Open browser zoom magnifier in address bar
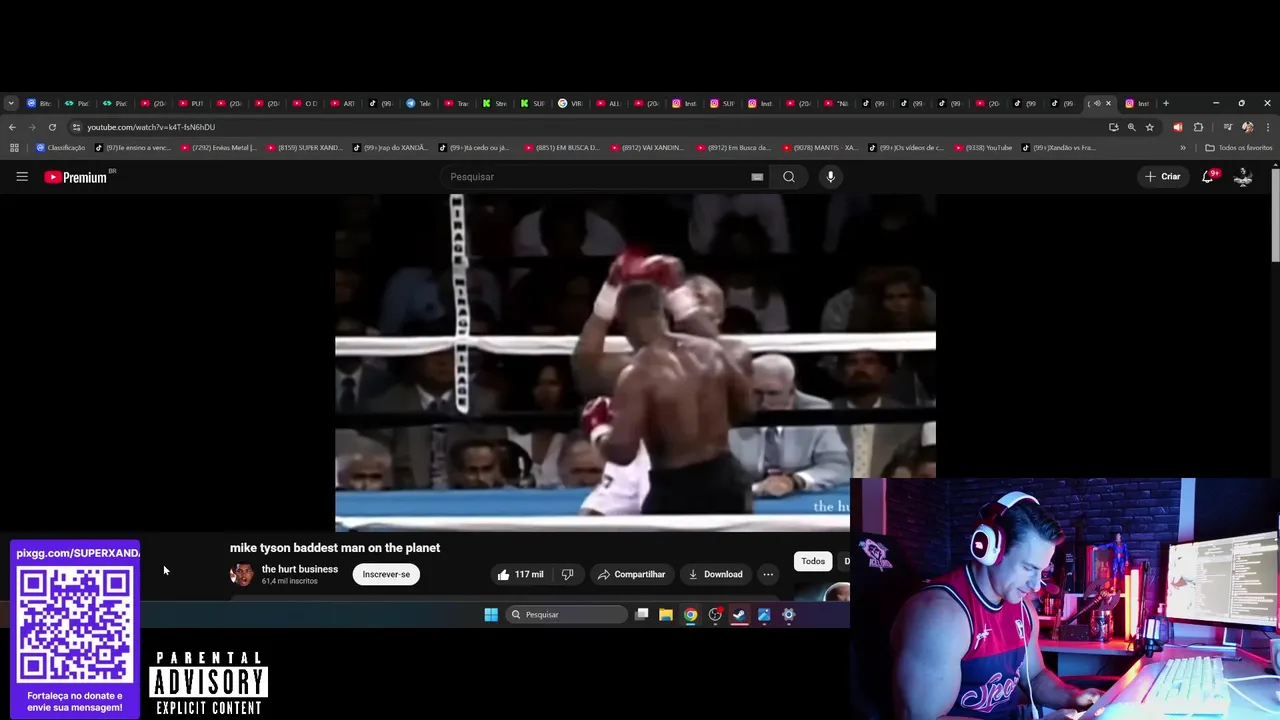 tap(1132, 127)
